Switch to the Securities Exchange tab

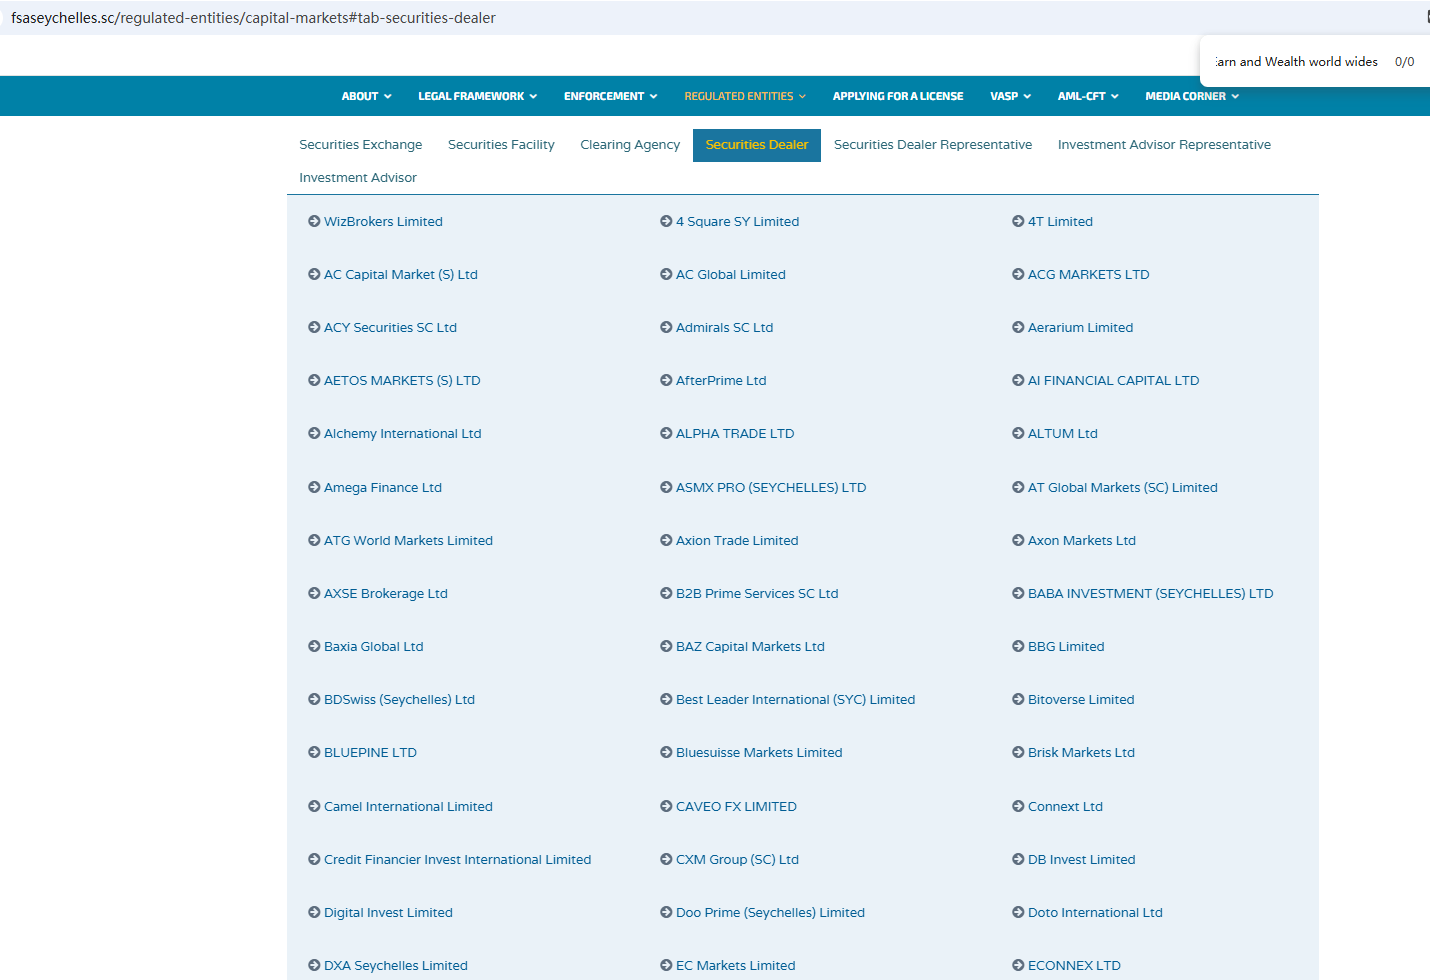tap(361, 145)
